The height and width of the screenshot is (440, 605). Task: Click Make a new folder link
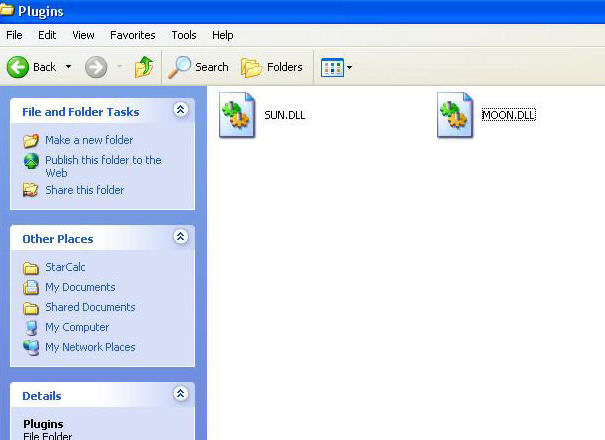89,140
